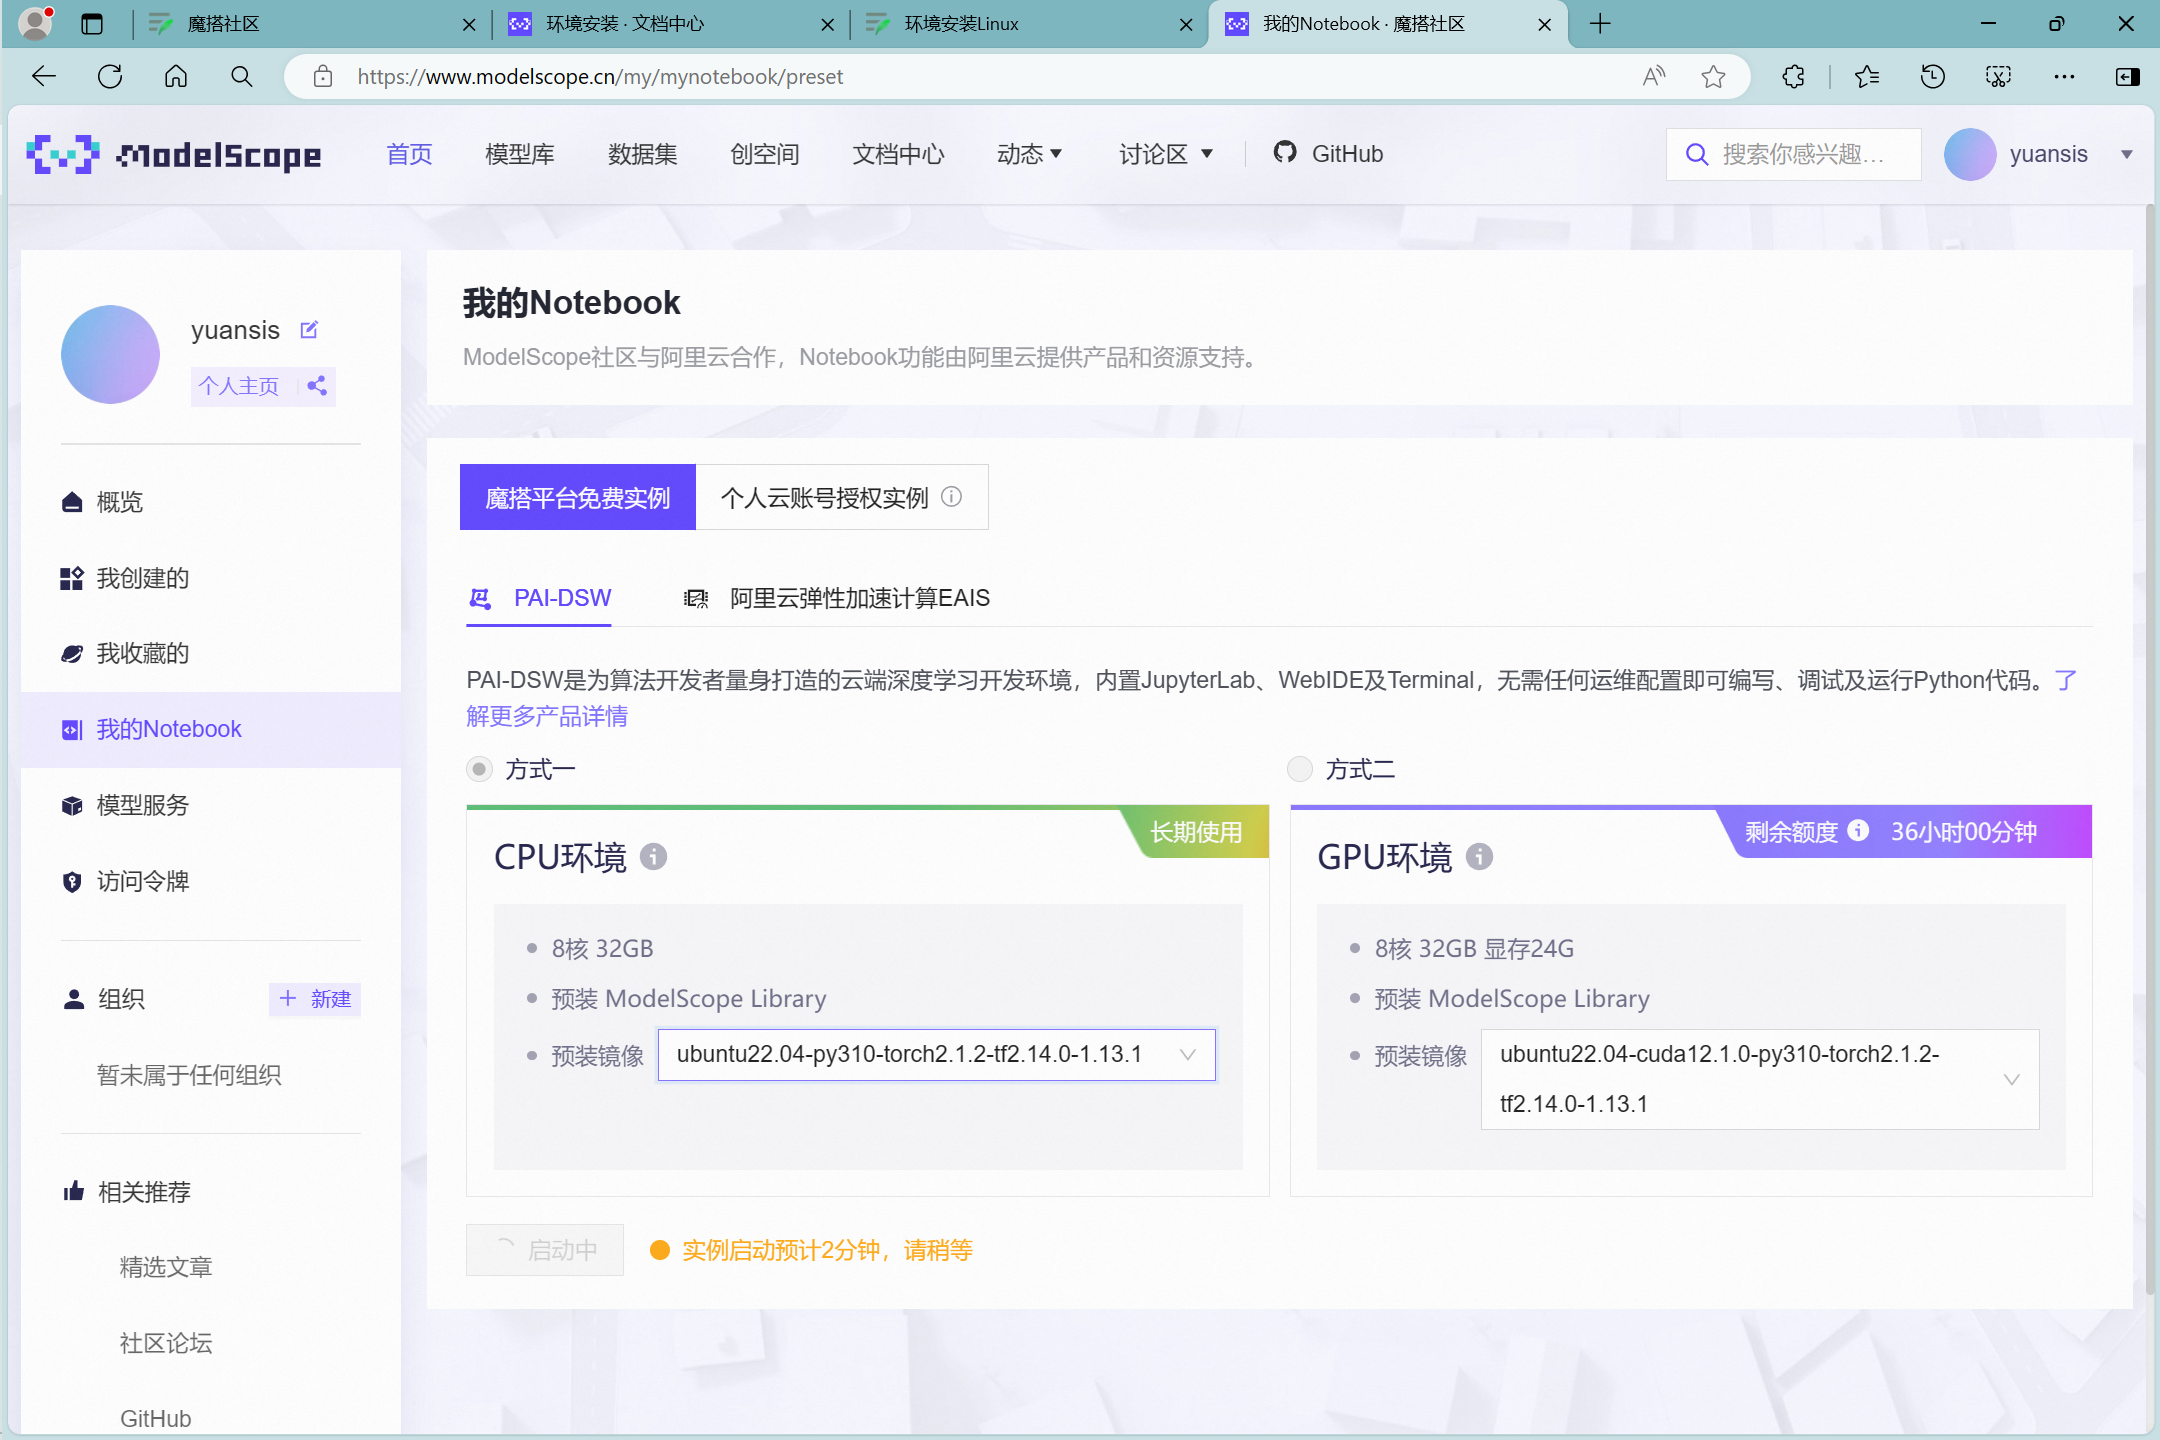Viewport: 2160px width, 1440px height.
Task: Switch to 魔搭平台免费实例 tab
Action: point(578,497)
